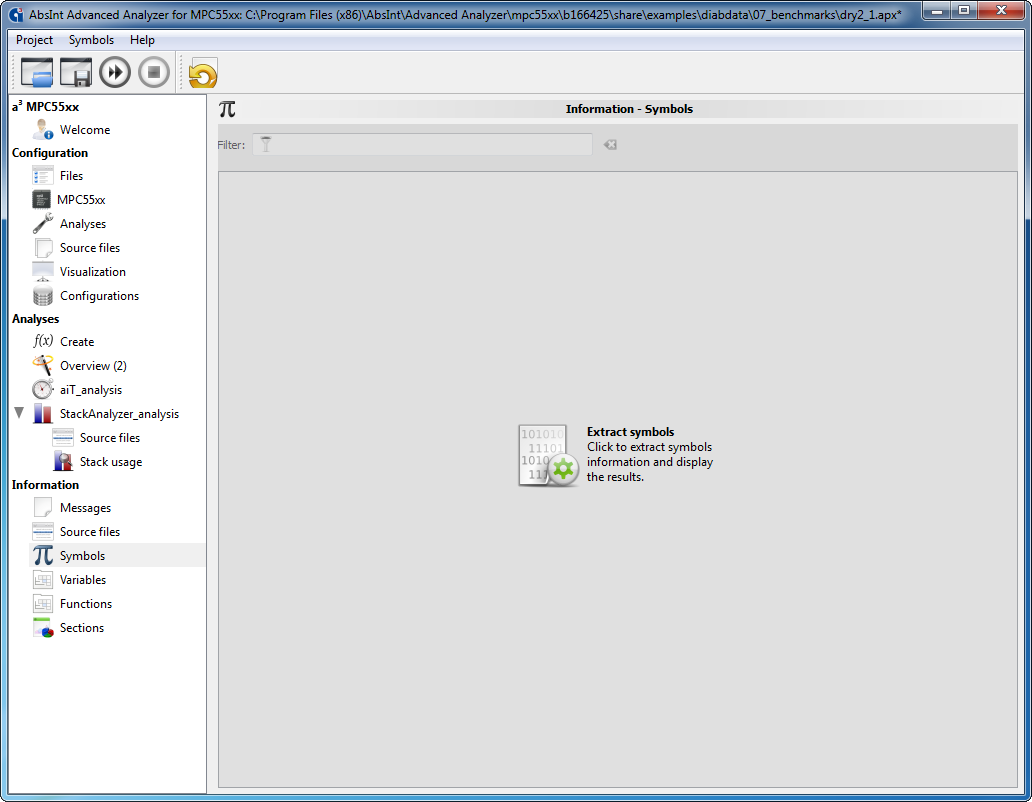Open Configurations label
1032x802 pixels.
pos(99,296)
